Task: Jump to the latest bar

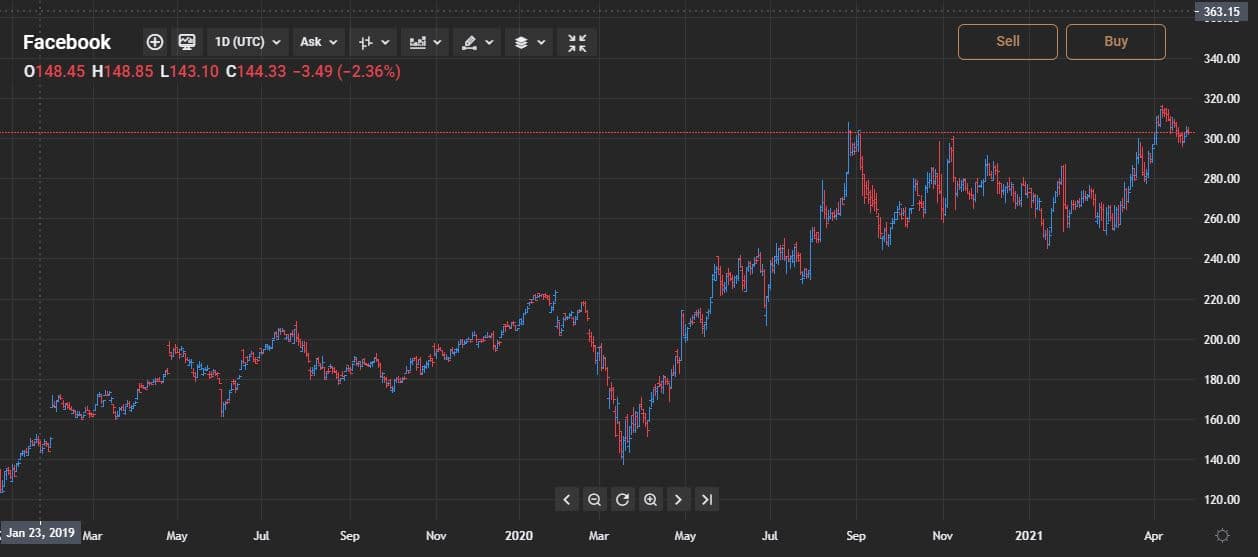Action: [707, 499]
